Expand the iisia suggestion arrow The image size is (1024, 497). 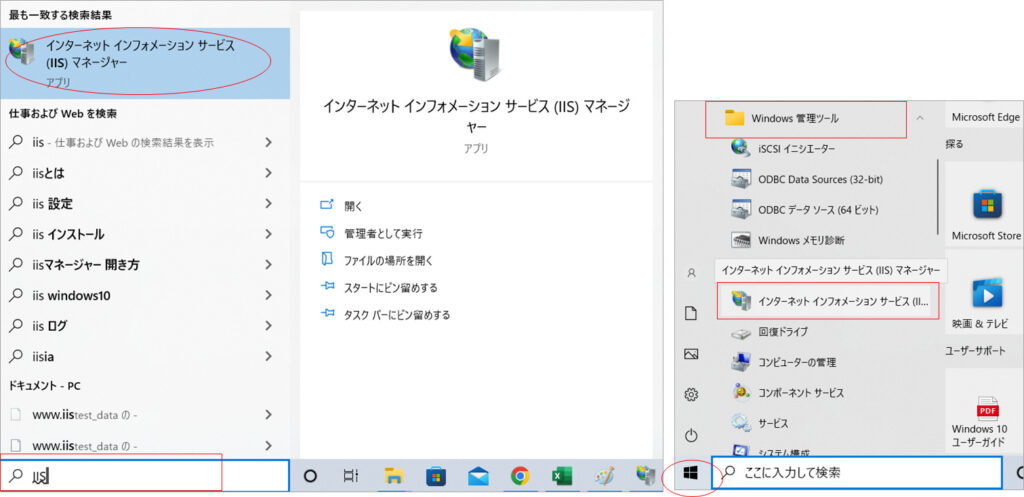coord(268,356)
